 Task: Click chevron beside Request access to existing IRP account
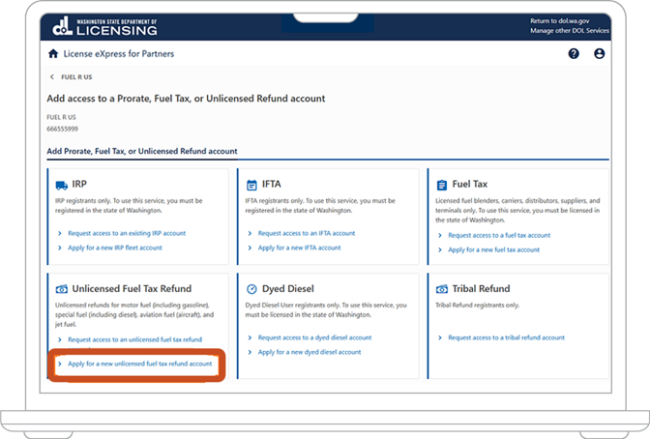(x=60, y=233)
